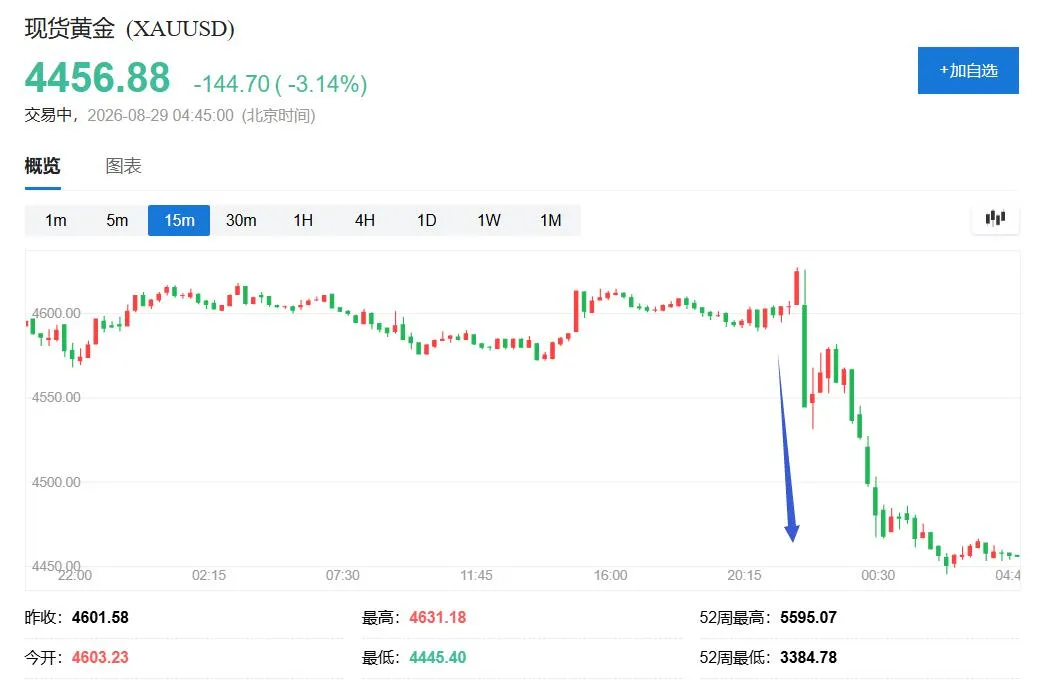
Task: Switch to the 图表 tab
Action: (124, 166)
